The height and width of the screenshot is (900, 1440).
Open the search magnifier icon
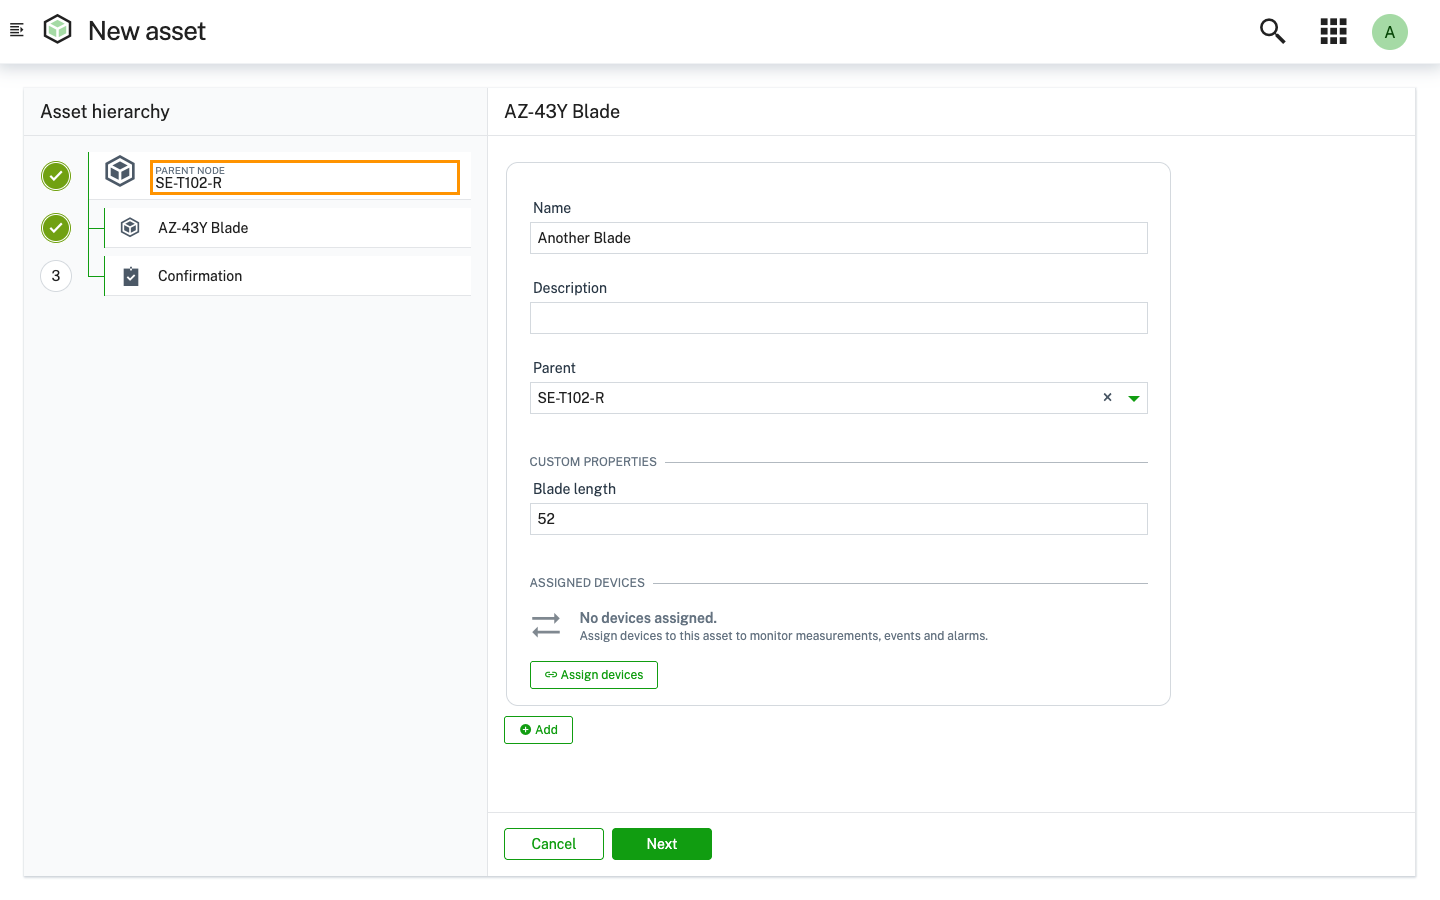pos(1272,31)
